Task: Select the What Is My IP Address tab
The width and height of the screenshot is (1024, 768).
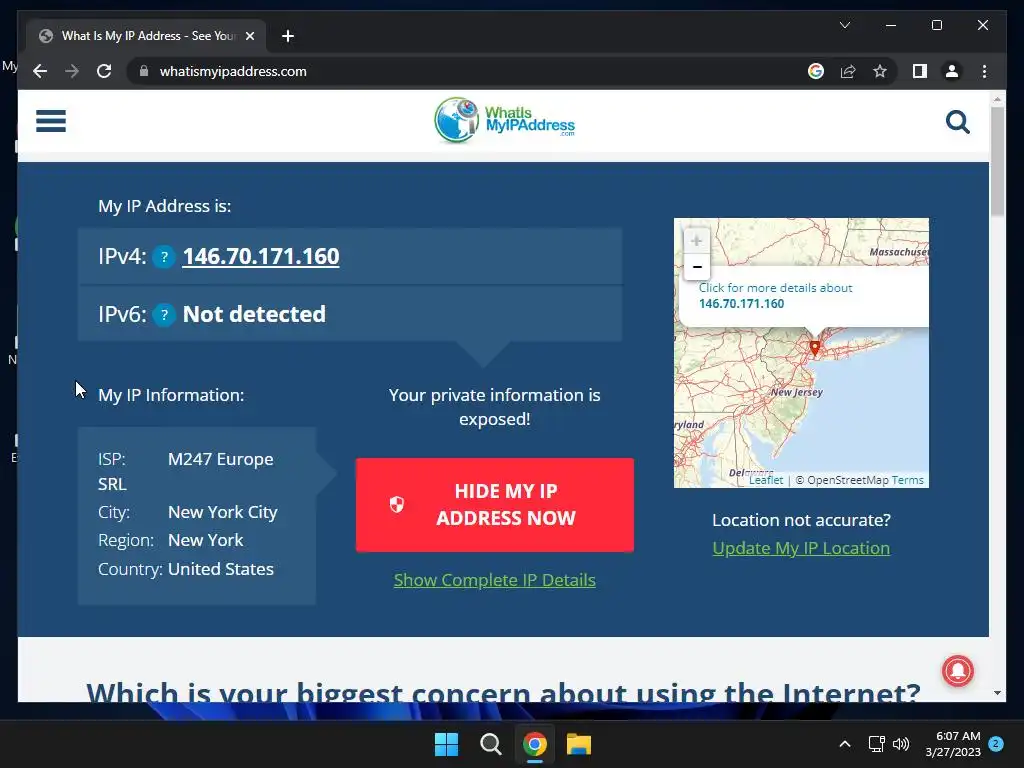Action: [x=146, y=36]
